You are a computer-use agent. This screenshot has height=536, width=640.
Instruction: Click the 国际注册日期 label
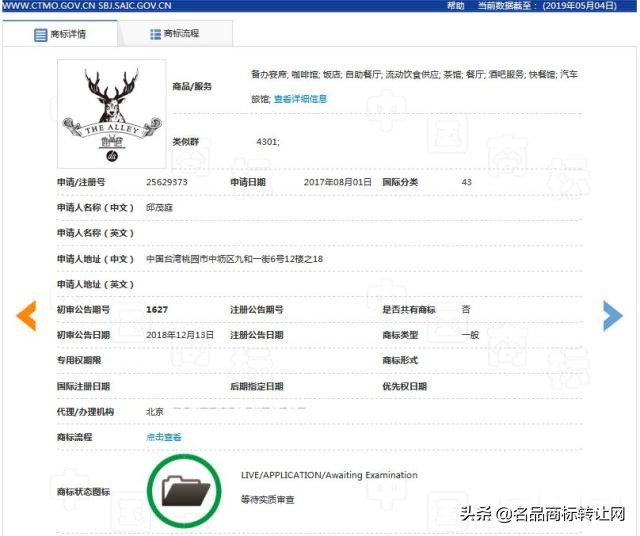(83, 386)
